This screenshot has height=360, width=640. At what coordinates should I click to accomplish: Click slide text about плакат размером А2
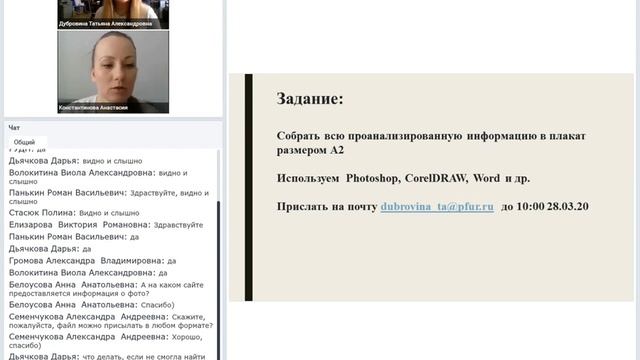point(431,143)
